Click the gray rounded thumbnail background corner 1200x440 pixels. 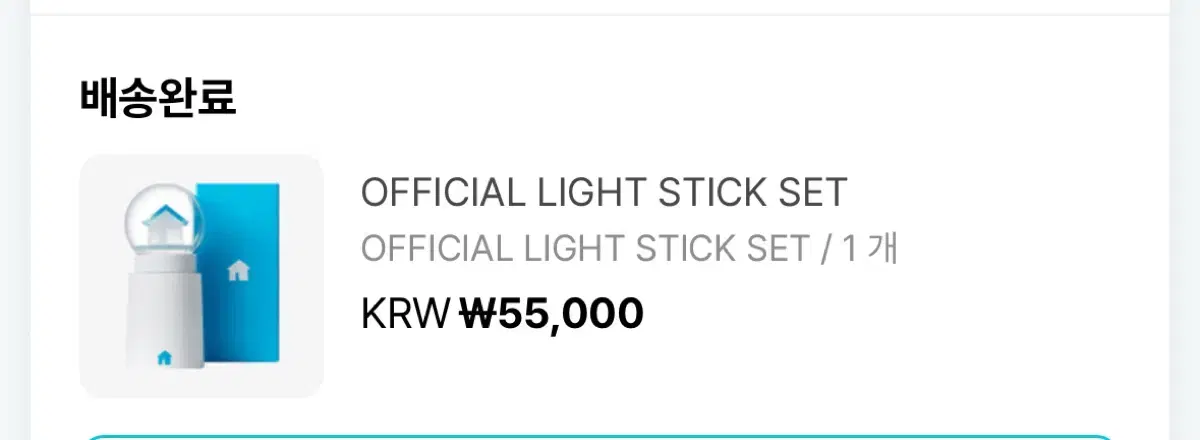coord(95,169)
